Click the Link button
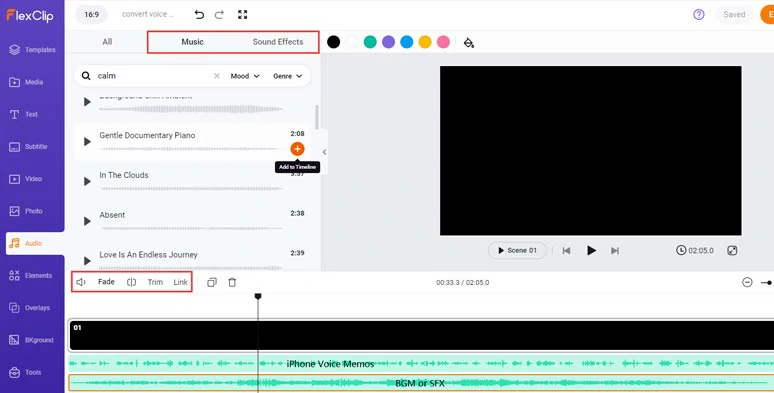This screenshot has height=393, width=774. pyautogui.click(x=180, y=282)
